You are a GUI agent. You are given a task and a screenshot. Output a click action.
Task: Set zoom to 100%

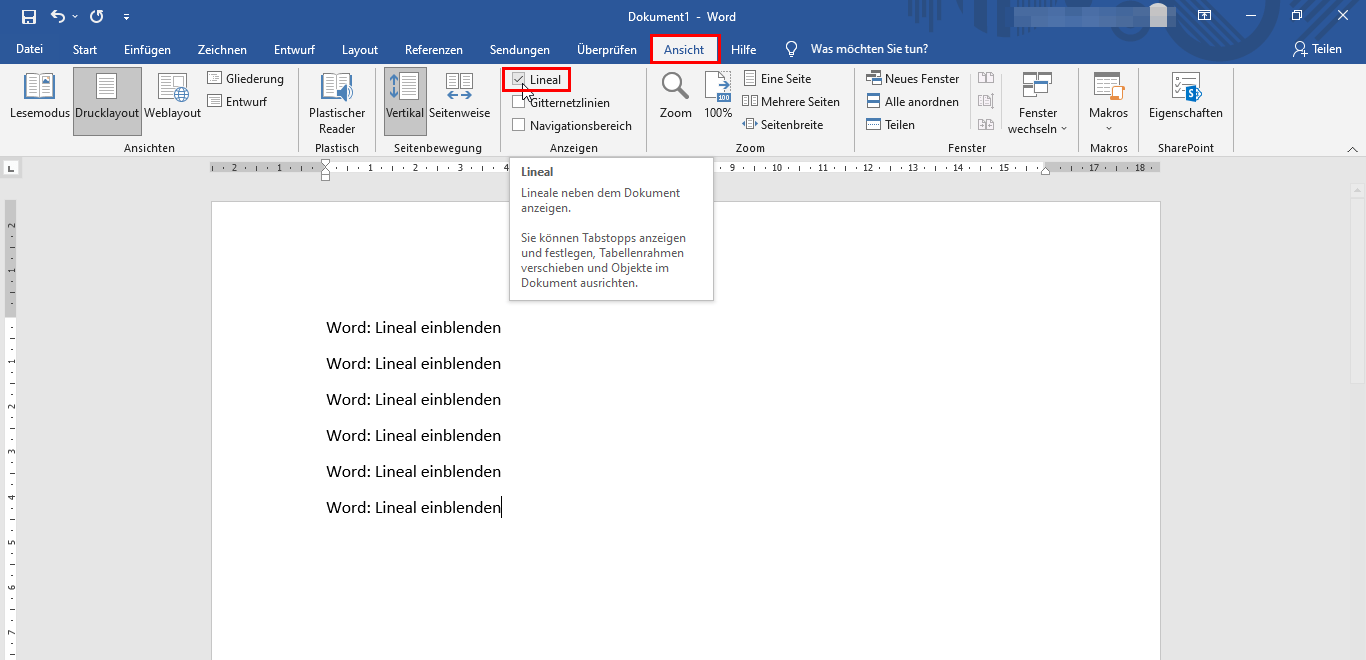(718, 97)
